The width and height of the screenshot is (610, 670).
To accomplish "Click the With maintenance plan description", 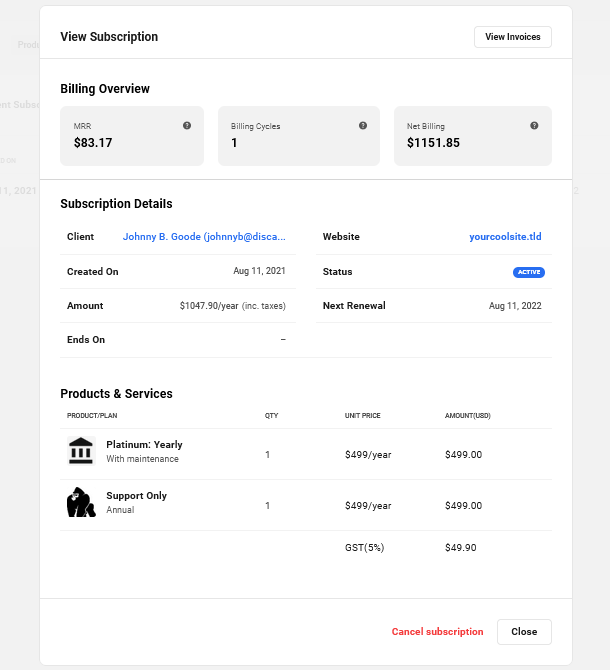I will 143,459.
